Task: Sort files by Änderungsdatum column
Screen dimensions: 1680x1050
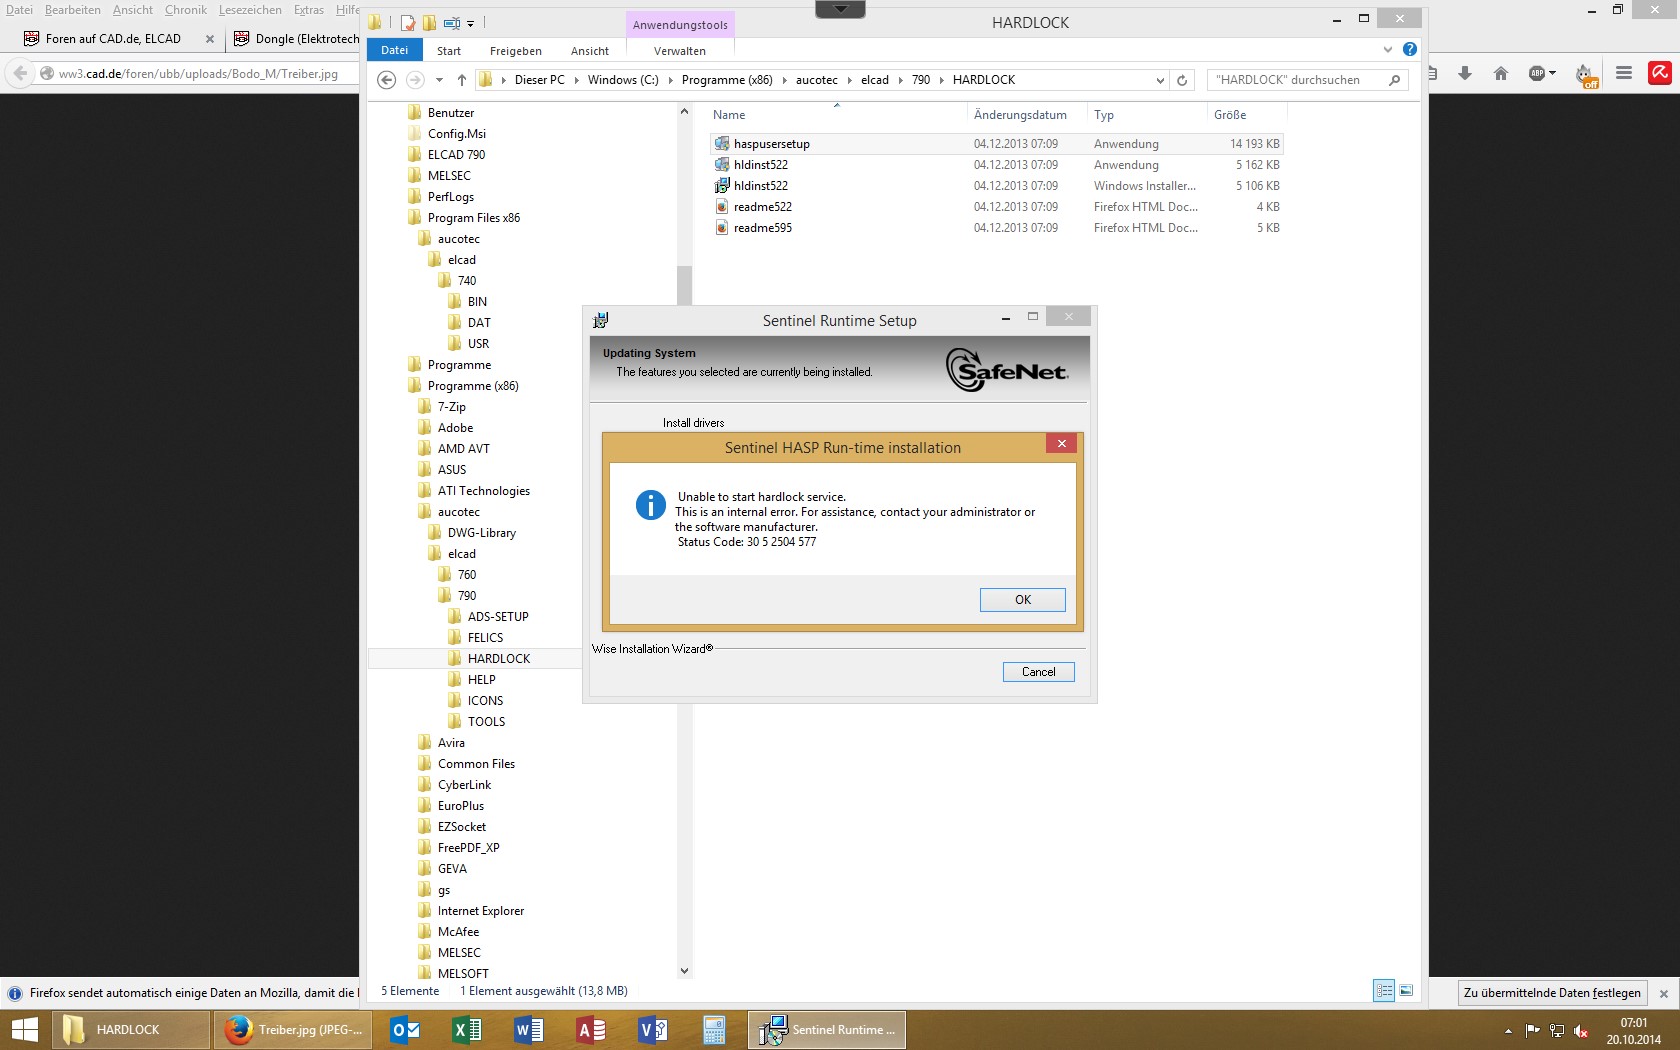Action: pyautogui.click(x=1020, y=115)
